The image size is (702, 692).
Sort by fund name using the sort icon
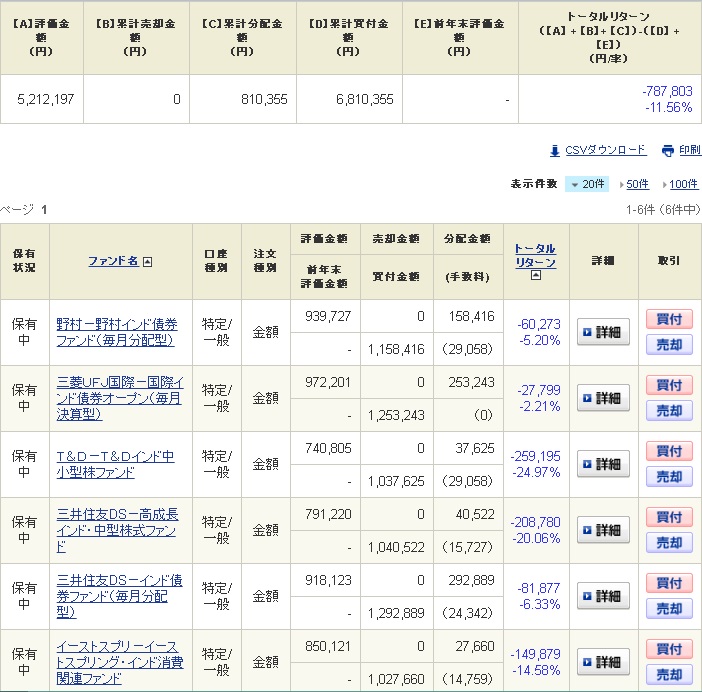pos(148,262)
